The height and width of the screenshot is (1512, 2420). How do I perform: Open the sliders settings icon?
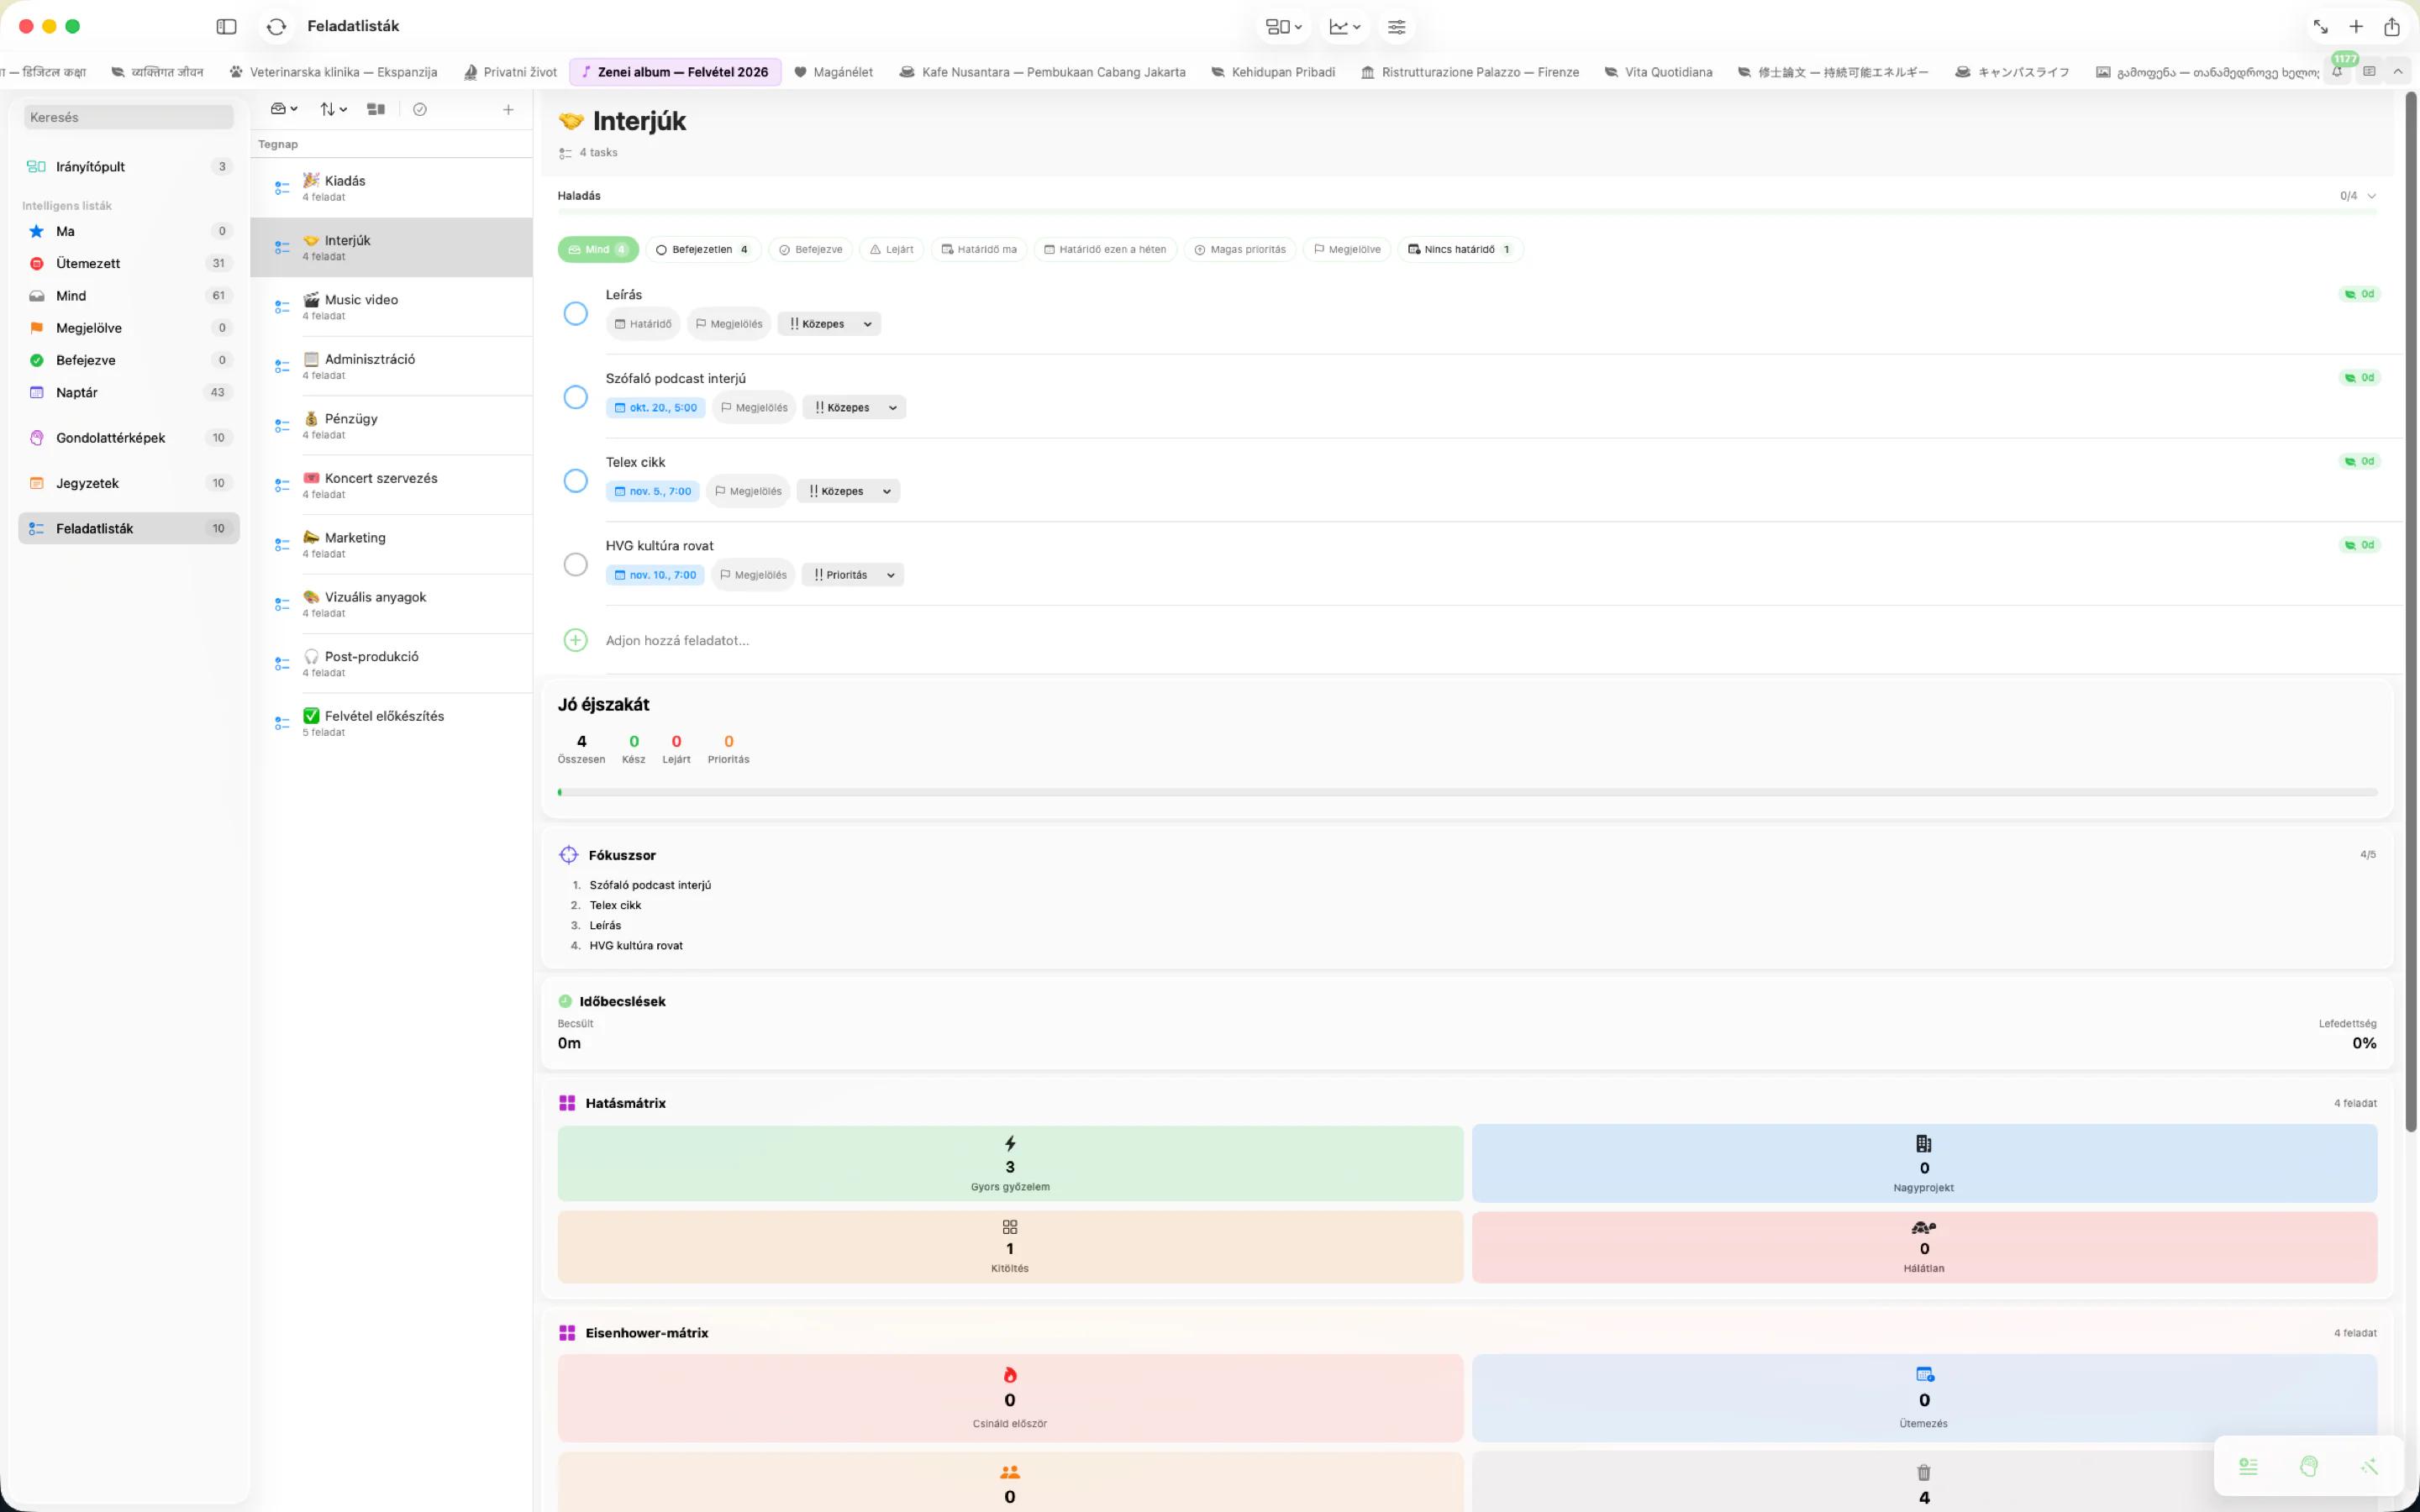tap(1396, 27)
